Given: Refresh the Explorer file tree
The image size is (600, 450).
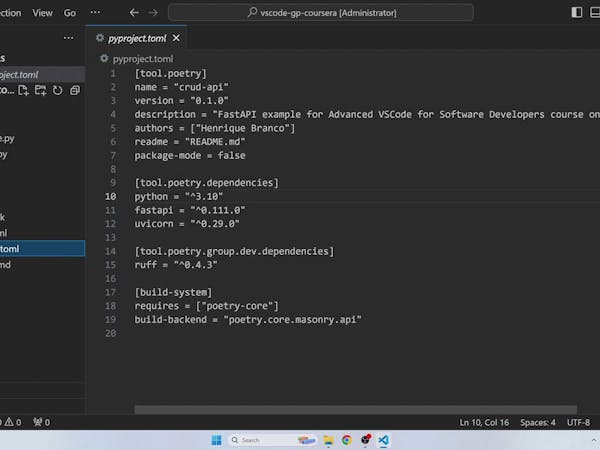Looking at the screenshot, I should [57, 90].
